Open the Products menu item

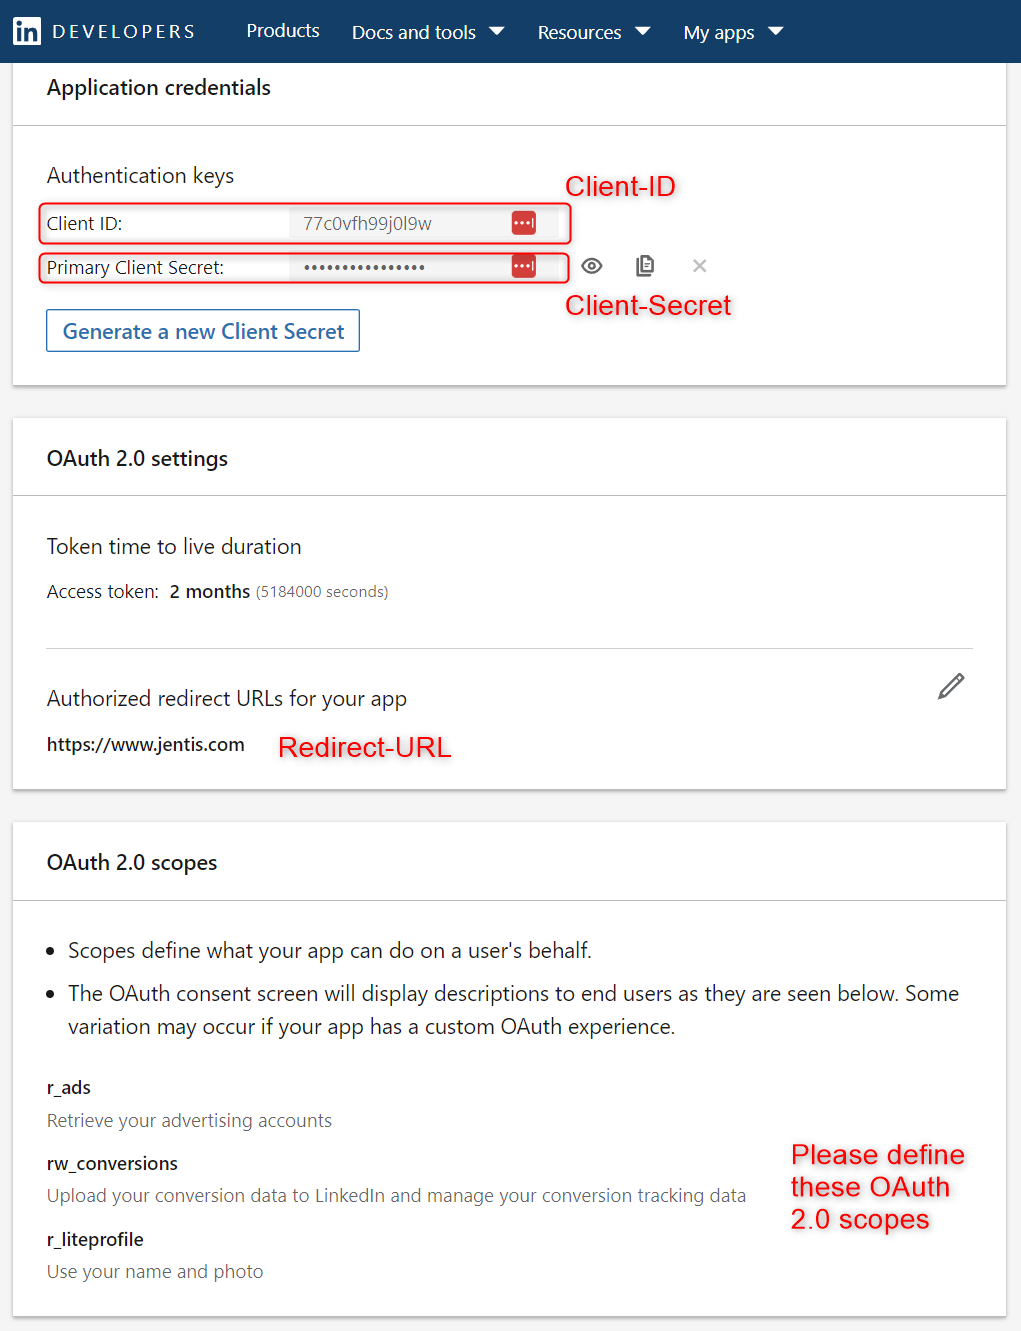pos(283,31)
